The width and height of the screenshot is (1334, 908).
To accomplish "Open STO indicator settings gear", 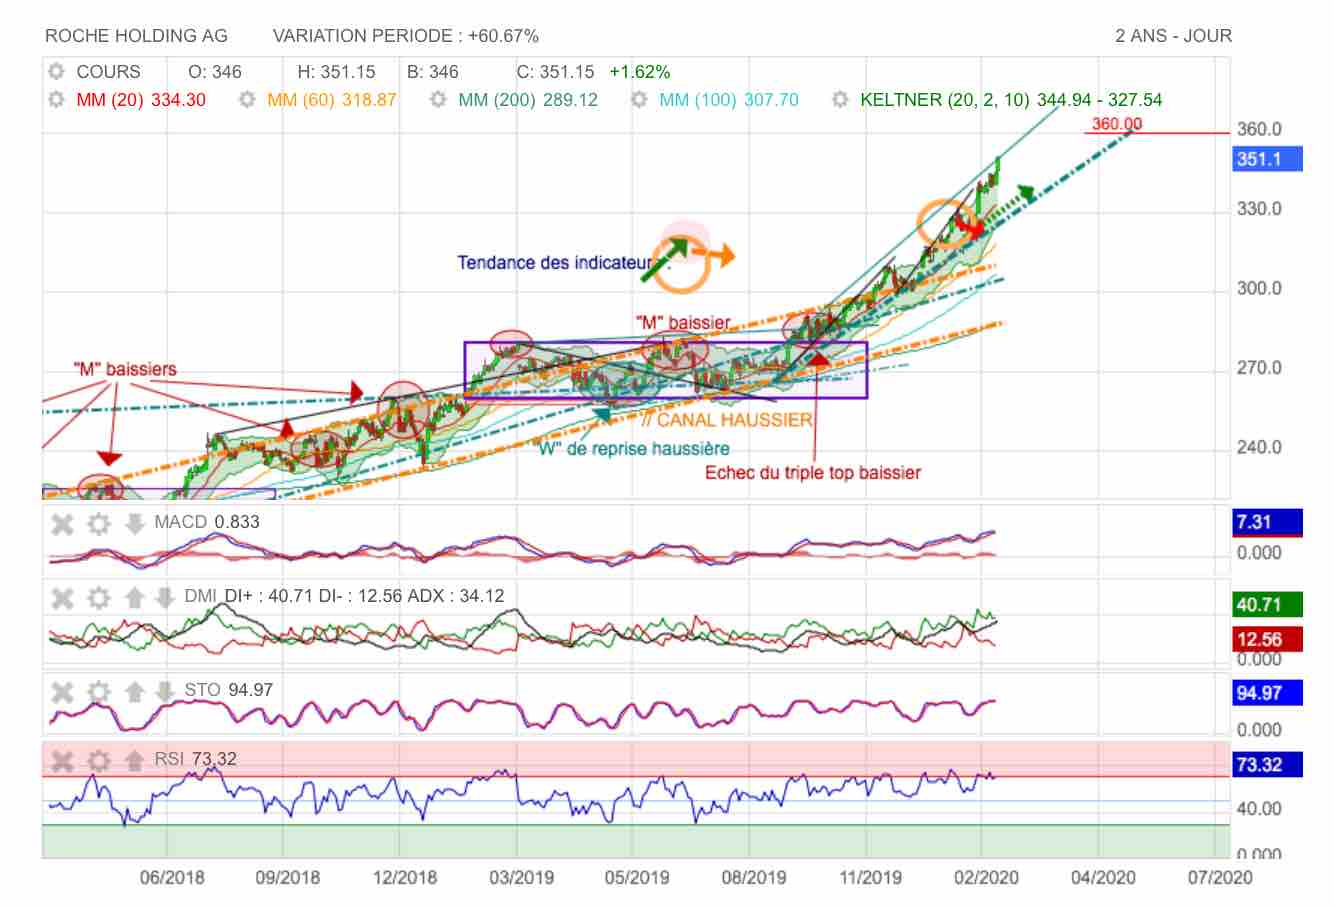I will (98, 691).
